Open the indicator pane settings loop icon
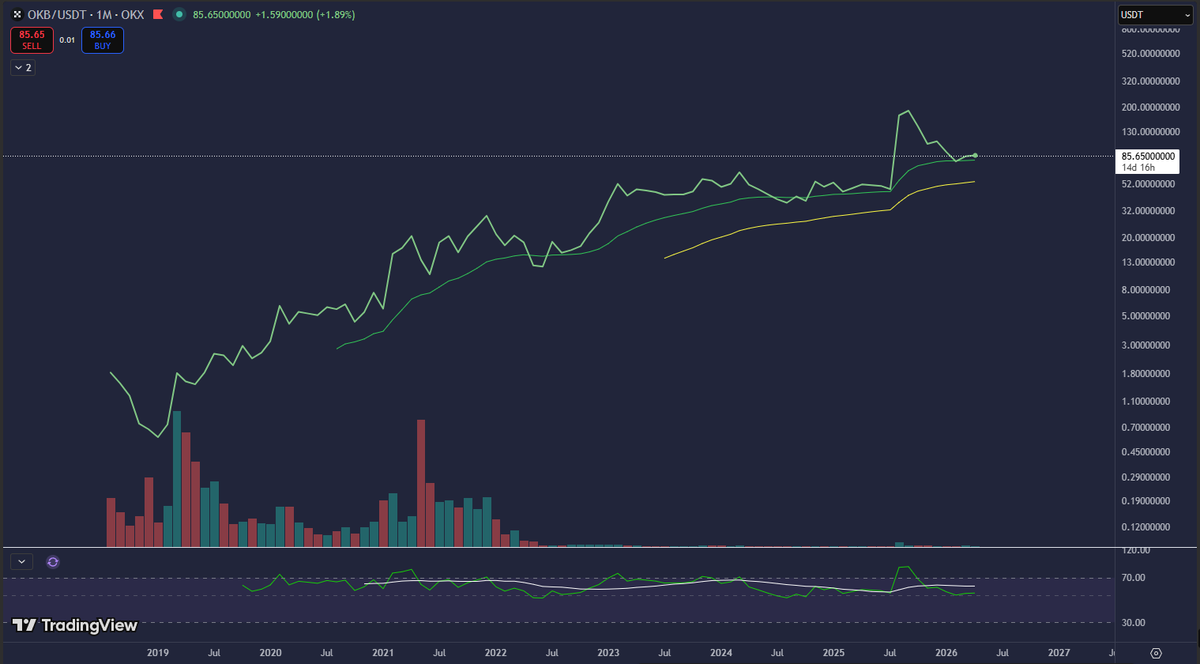Screen dimensions: 1200x664 click(x=52, y=562)
